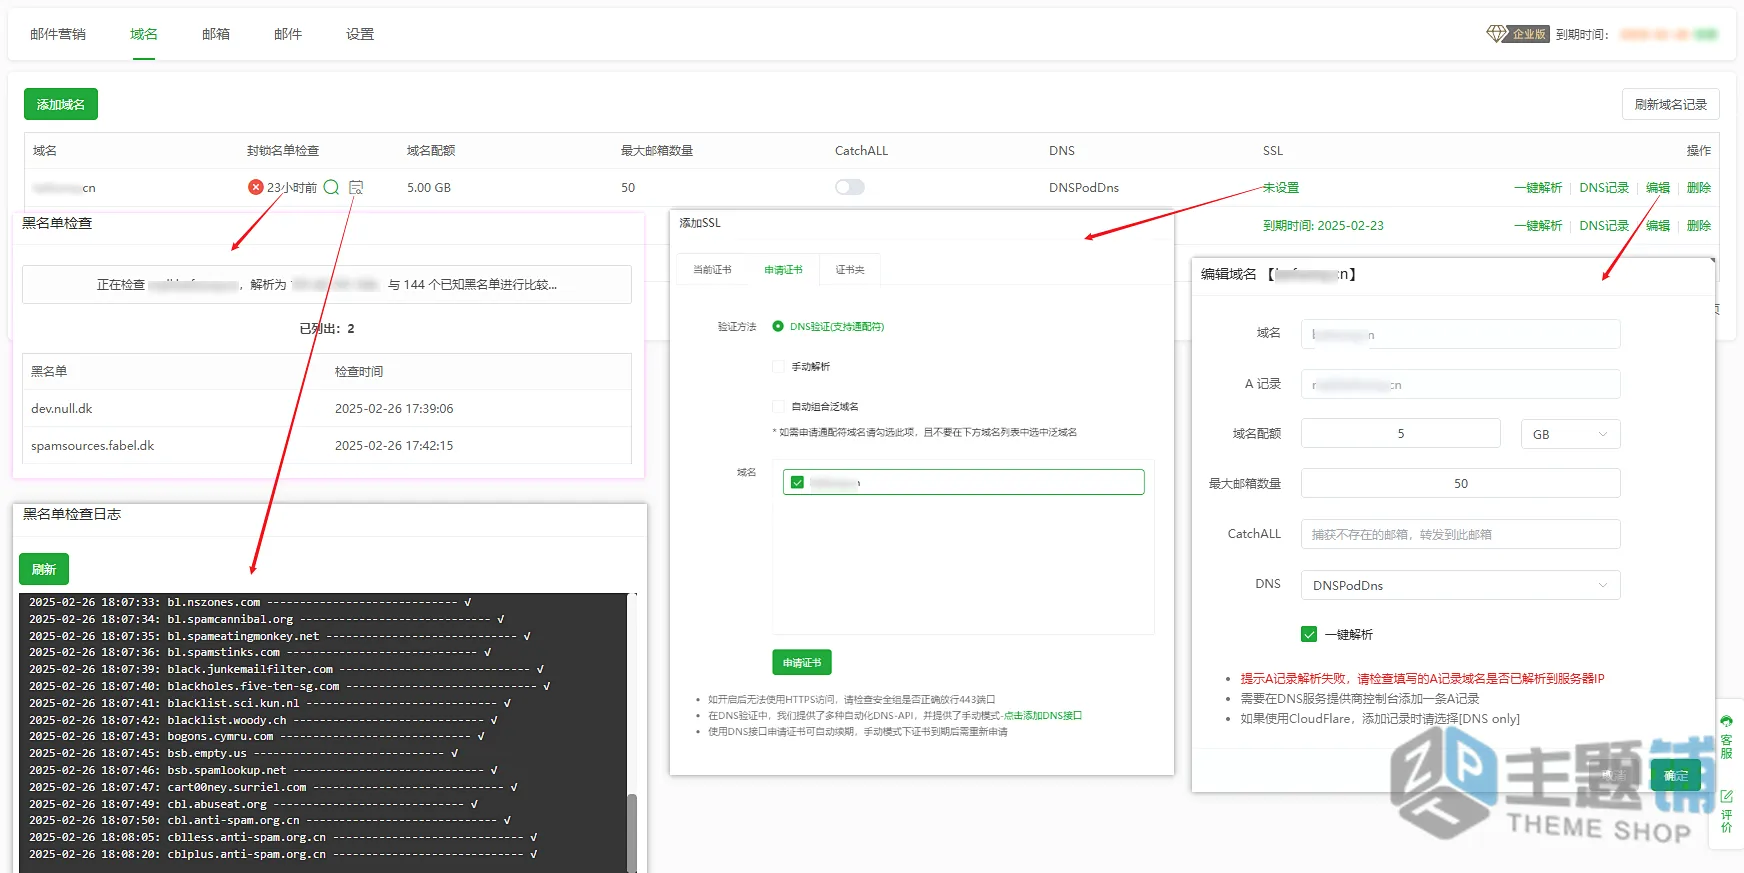
Task: Click the 点击添加DNS接口 link
Action: (1043, 715)
